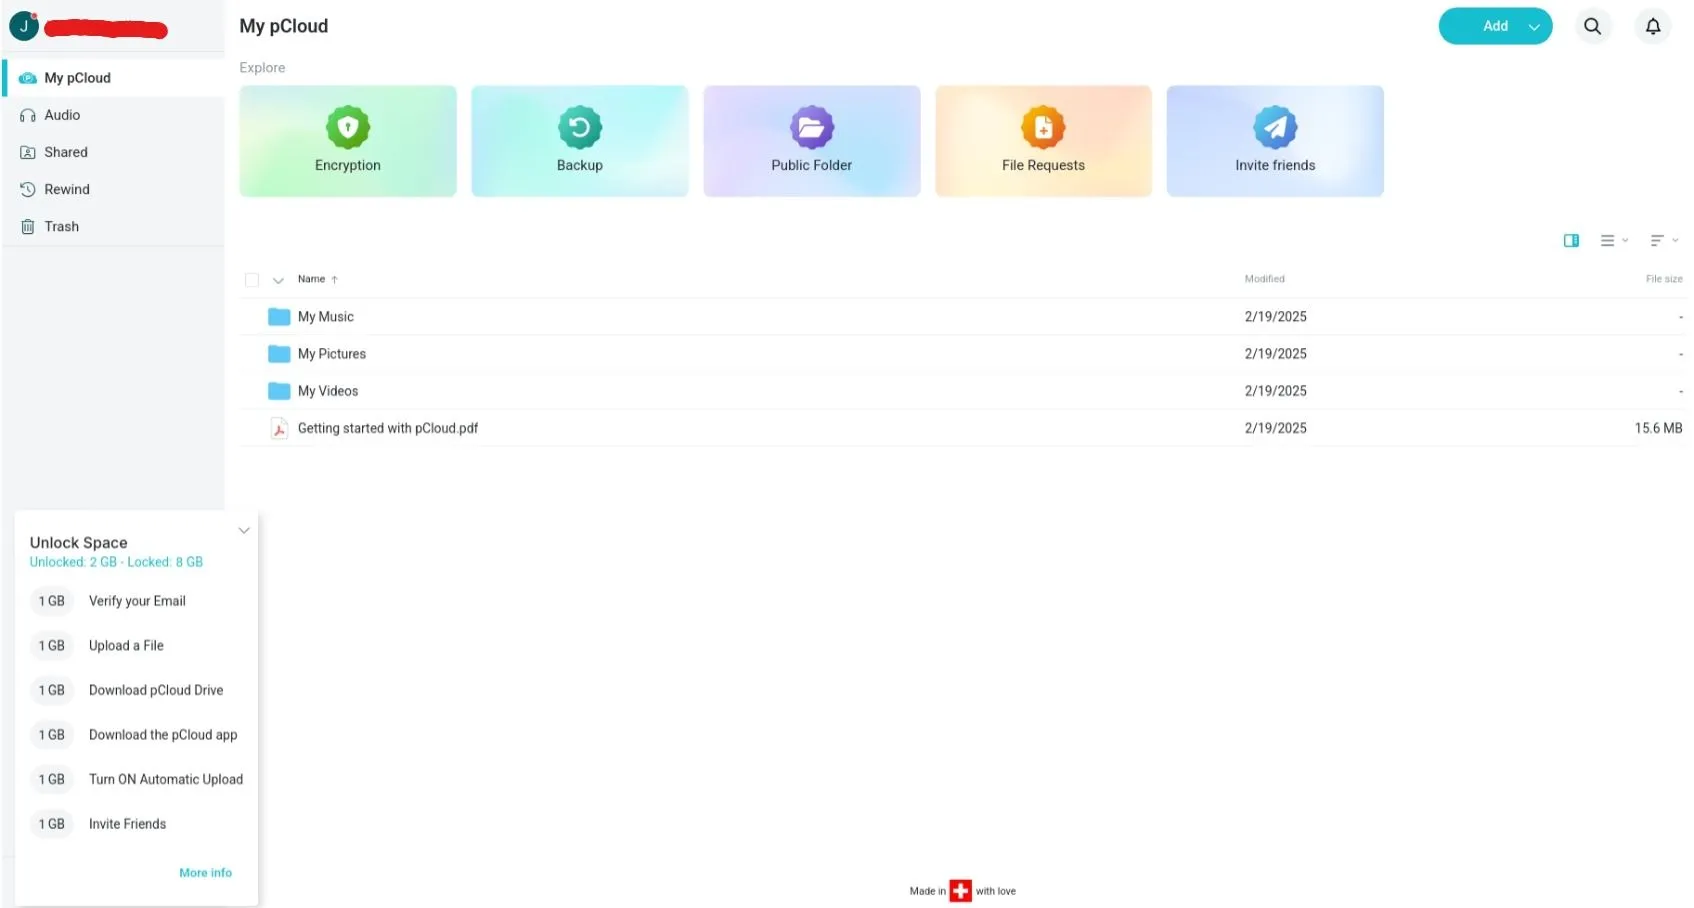Toggle the info side panel icon

tap(1571, 240)
